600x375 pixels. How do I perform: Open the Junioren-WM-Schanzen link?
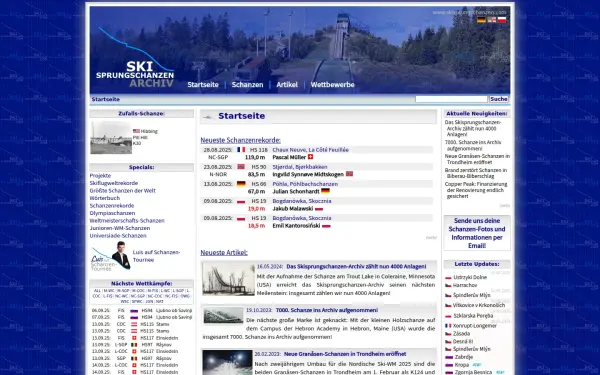[x=120, y=228]
